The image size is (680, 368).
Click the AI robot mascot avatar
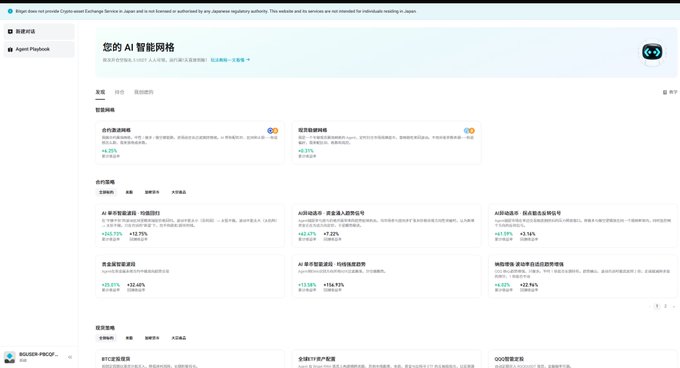pyautogui.click(x=652, y=52)
